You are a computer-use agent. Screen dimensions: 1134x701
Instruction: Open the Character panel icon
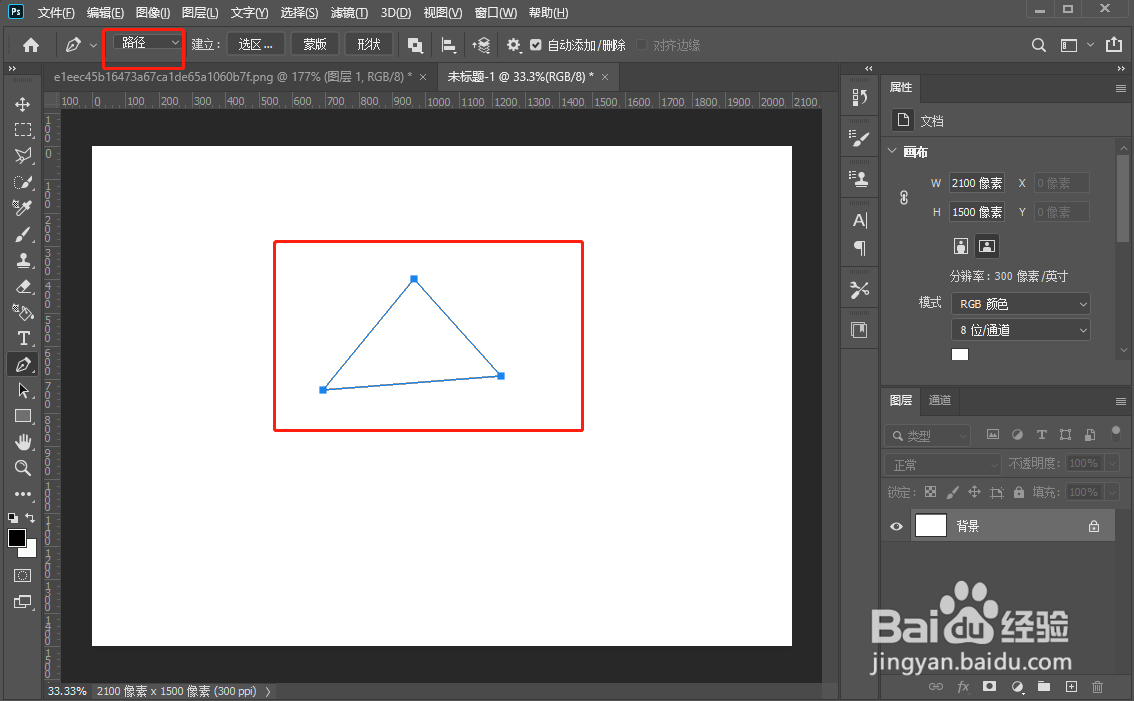859,220
